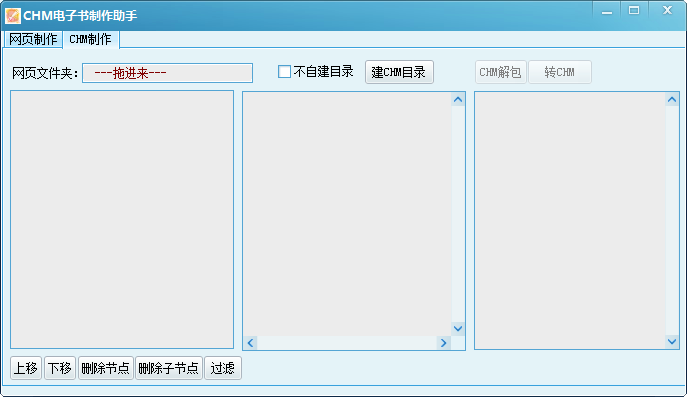This screenshot has height=397, width=687.
Task: Click the CHM电子书制作助手 app icon in title bar
Action: [x=12, y=16]
